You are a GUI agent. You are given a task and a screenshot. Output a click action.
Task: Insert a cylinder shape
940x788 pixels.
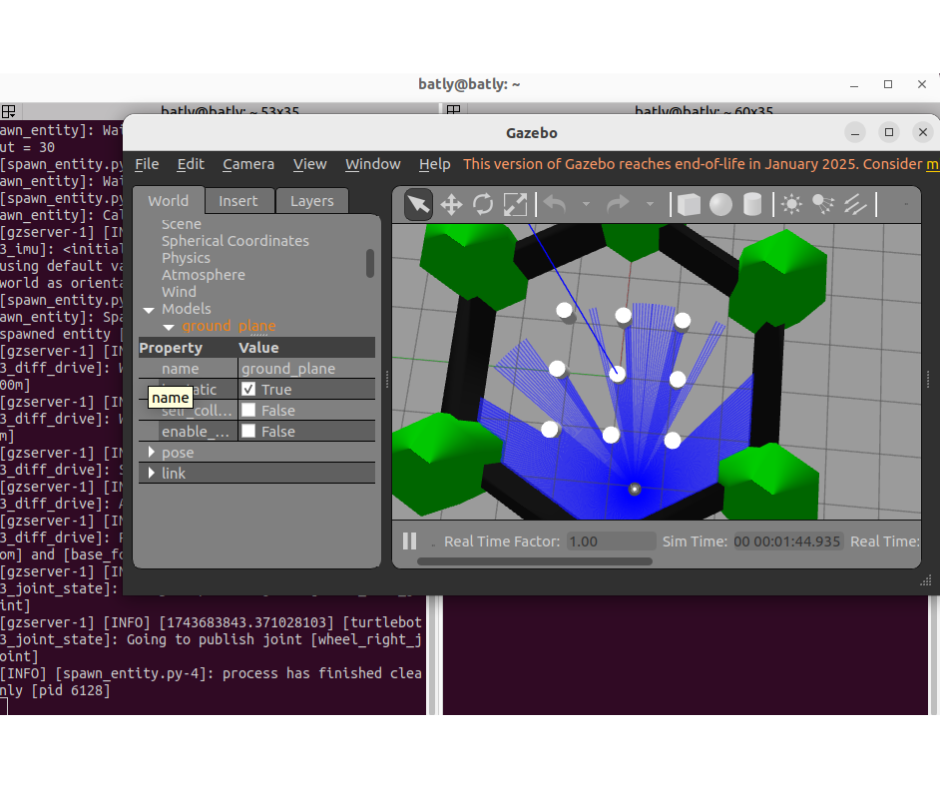tap(753, 205)
